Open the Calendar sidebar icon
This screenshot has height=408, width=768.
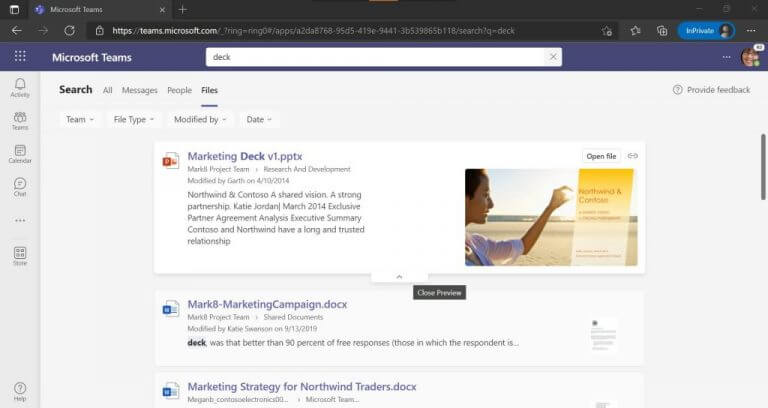point(20,154)
